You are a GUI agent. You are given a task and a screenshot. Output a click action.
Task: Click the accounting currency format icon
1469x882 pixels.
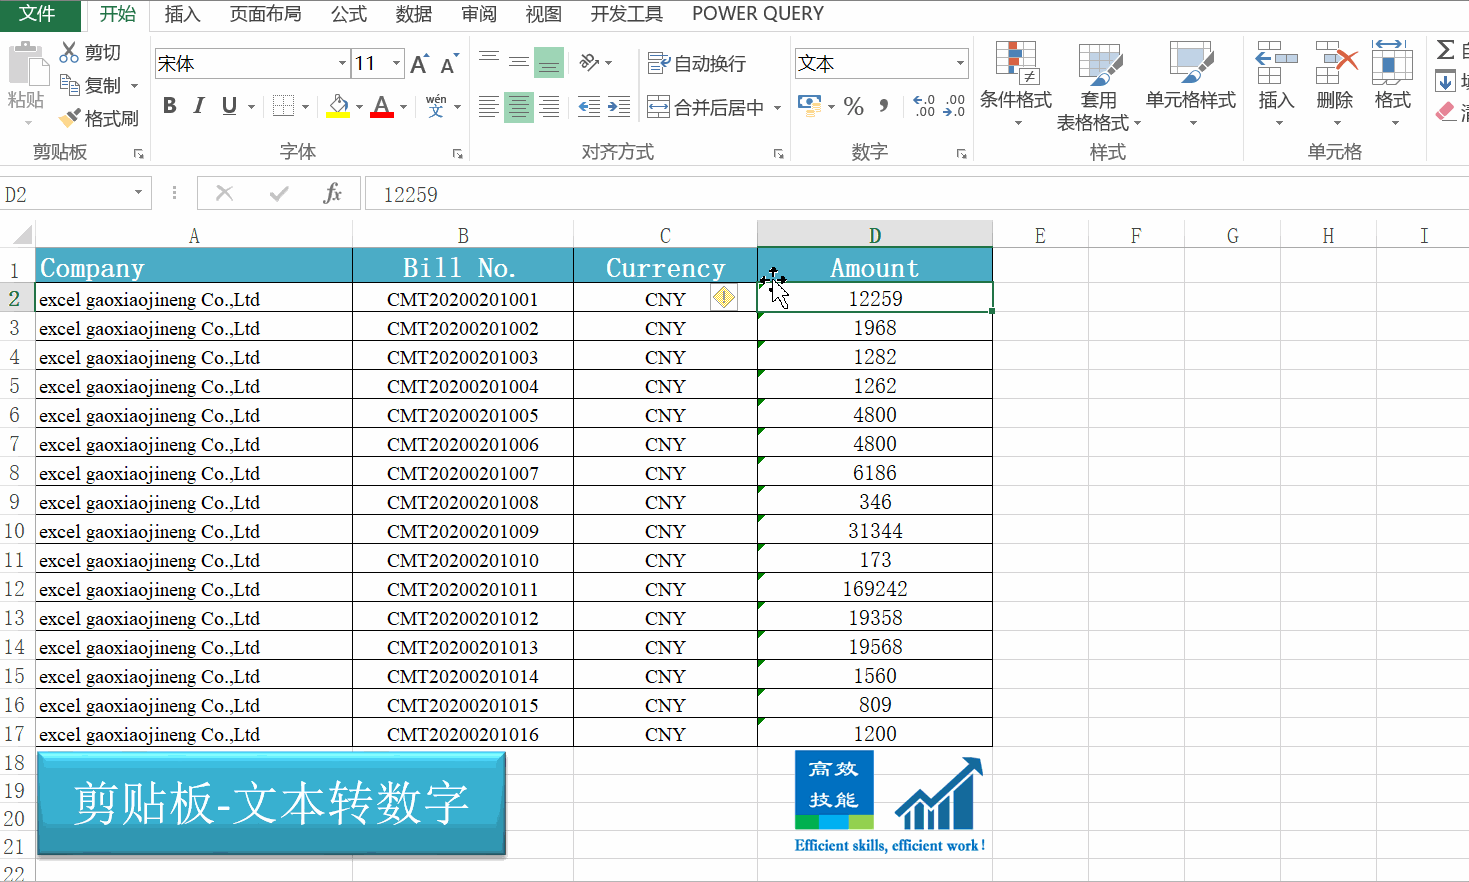pos(809,105)
